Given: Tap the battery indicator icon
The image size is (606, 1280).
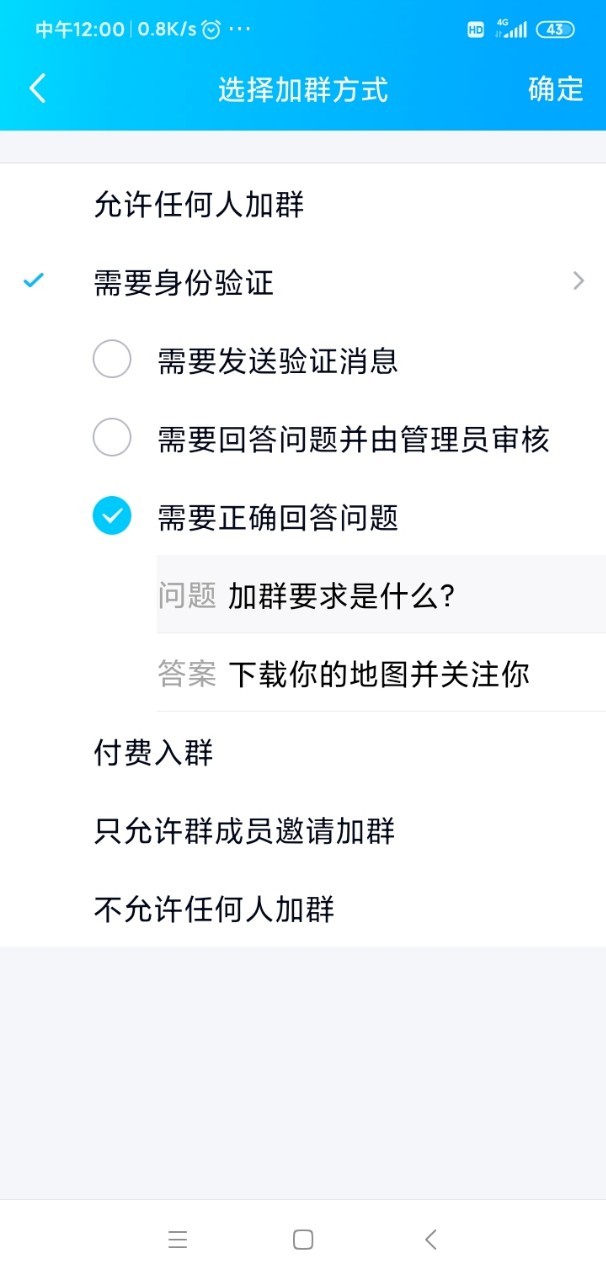Looking at the screenshot, I should [x=555, y=30].
